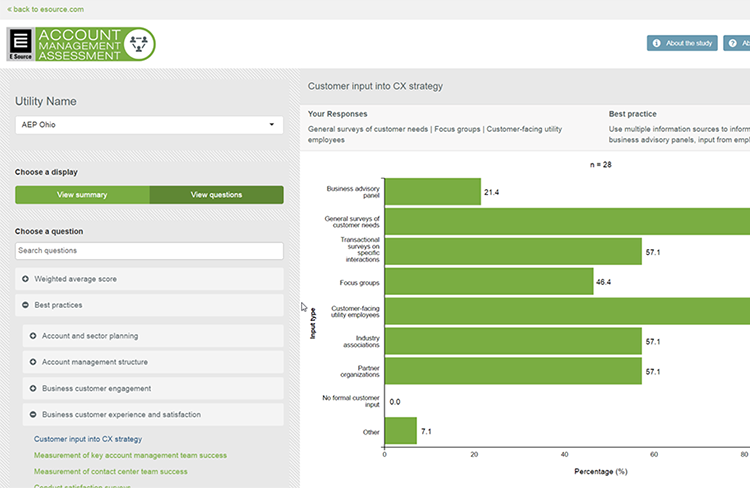
Task: Expand Account and sector planning plus icon
Action: point(33,336)
